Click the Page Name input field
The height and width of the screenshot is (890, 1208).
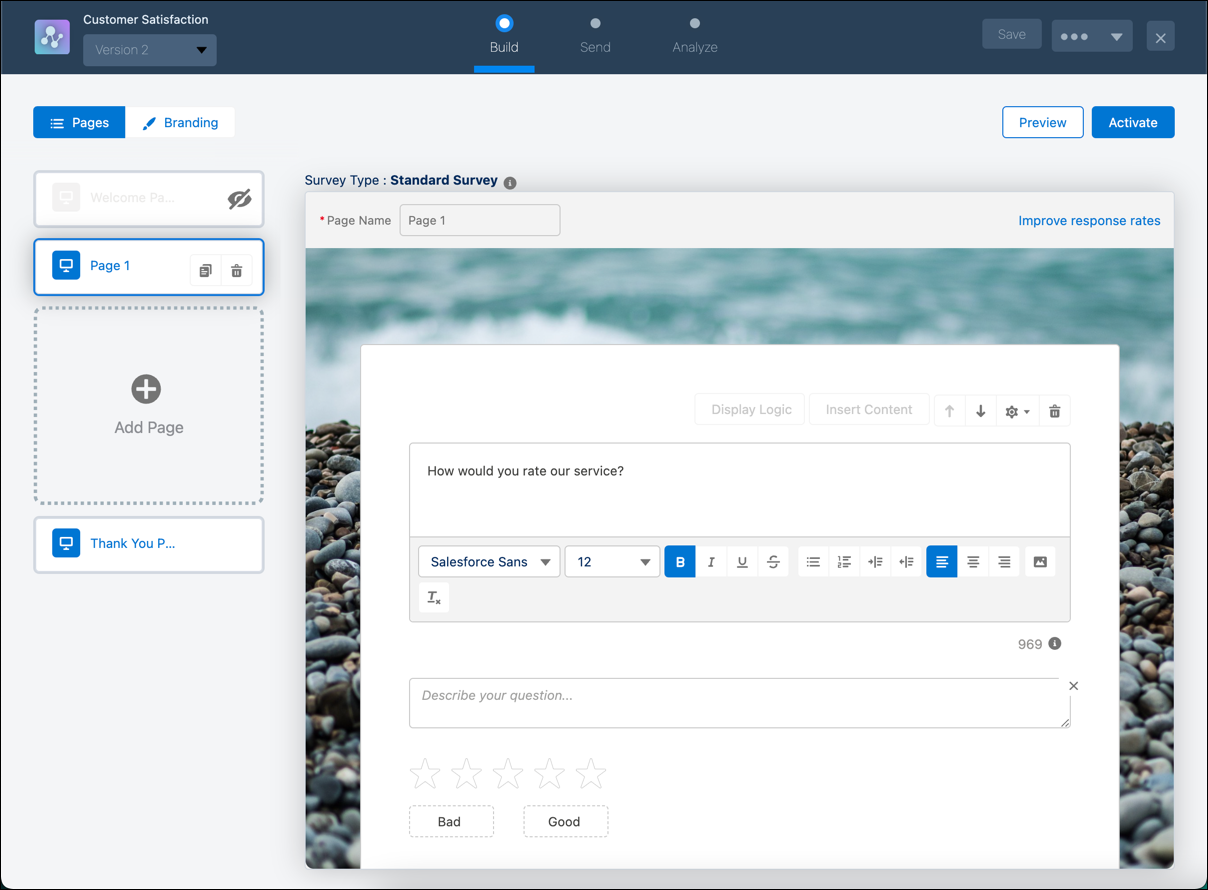(479, 220)
